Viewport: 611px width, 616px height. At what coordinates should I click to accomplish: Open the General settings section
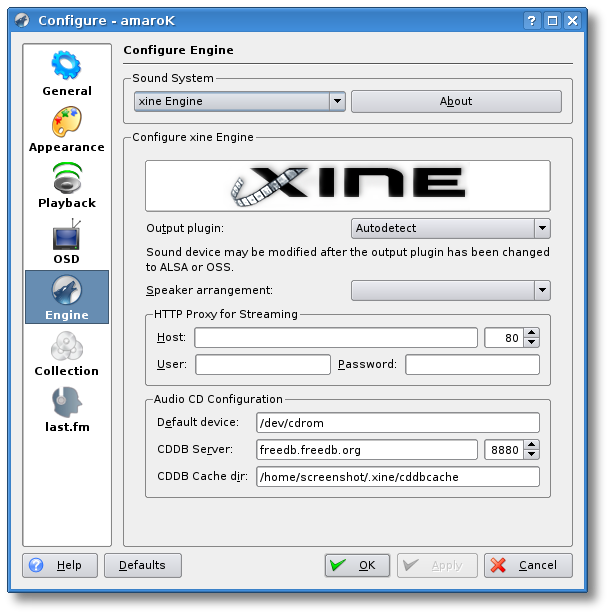tap(67, 74)
